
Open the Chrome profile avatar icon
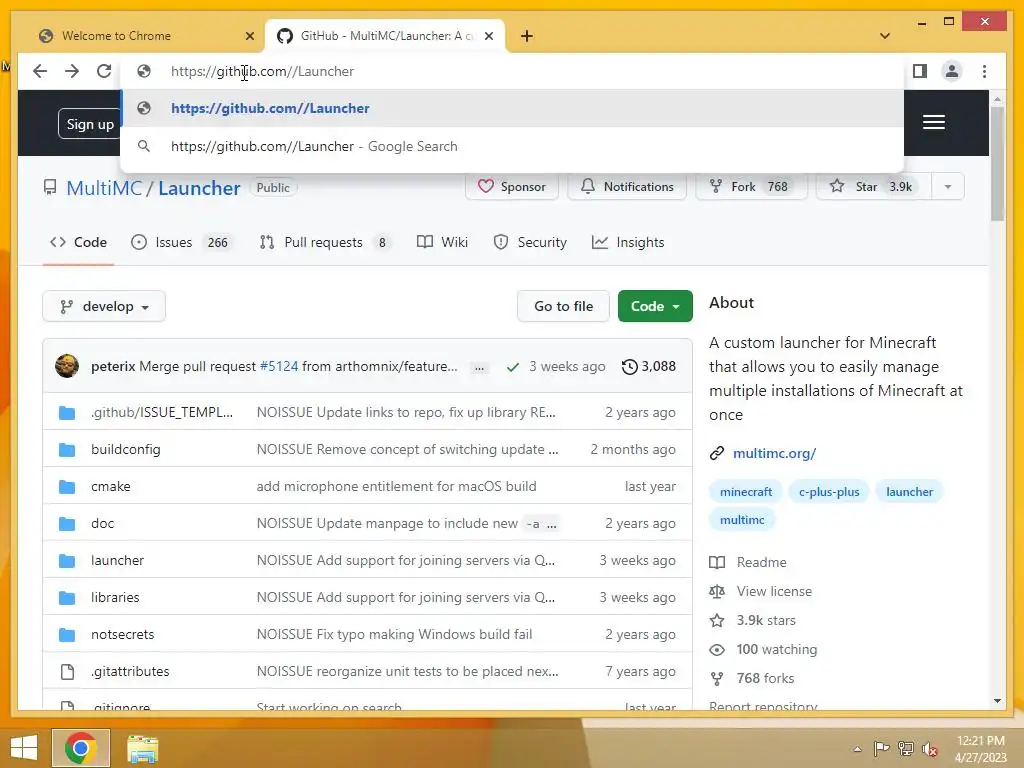click(x=952, y=71)
